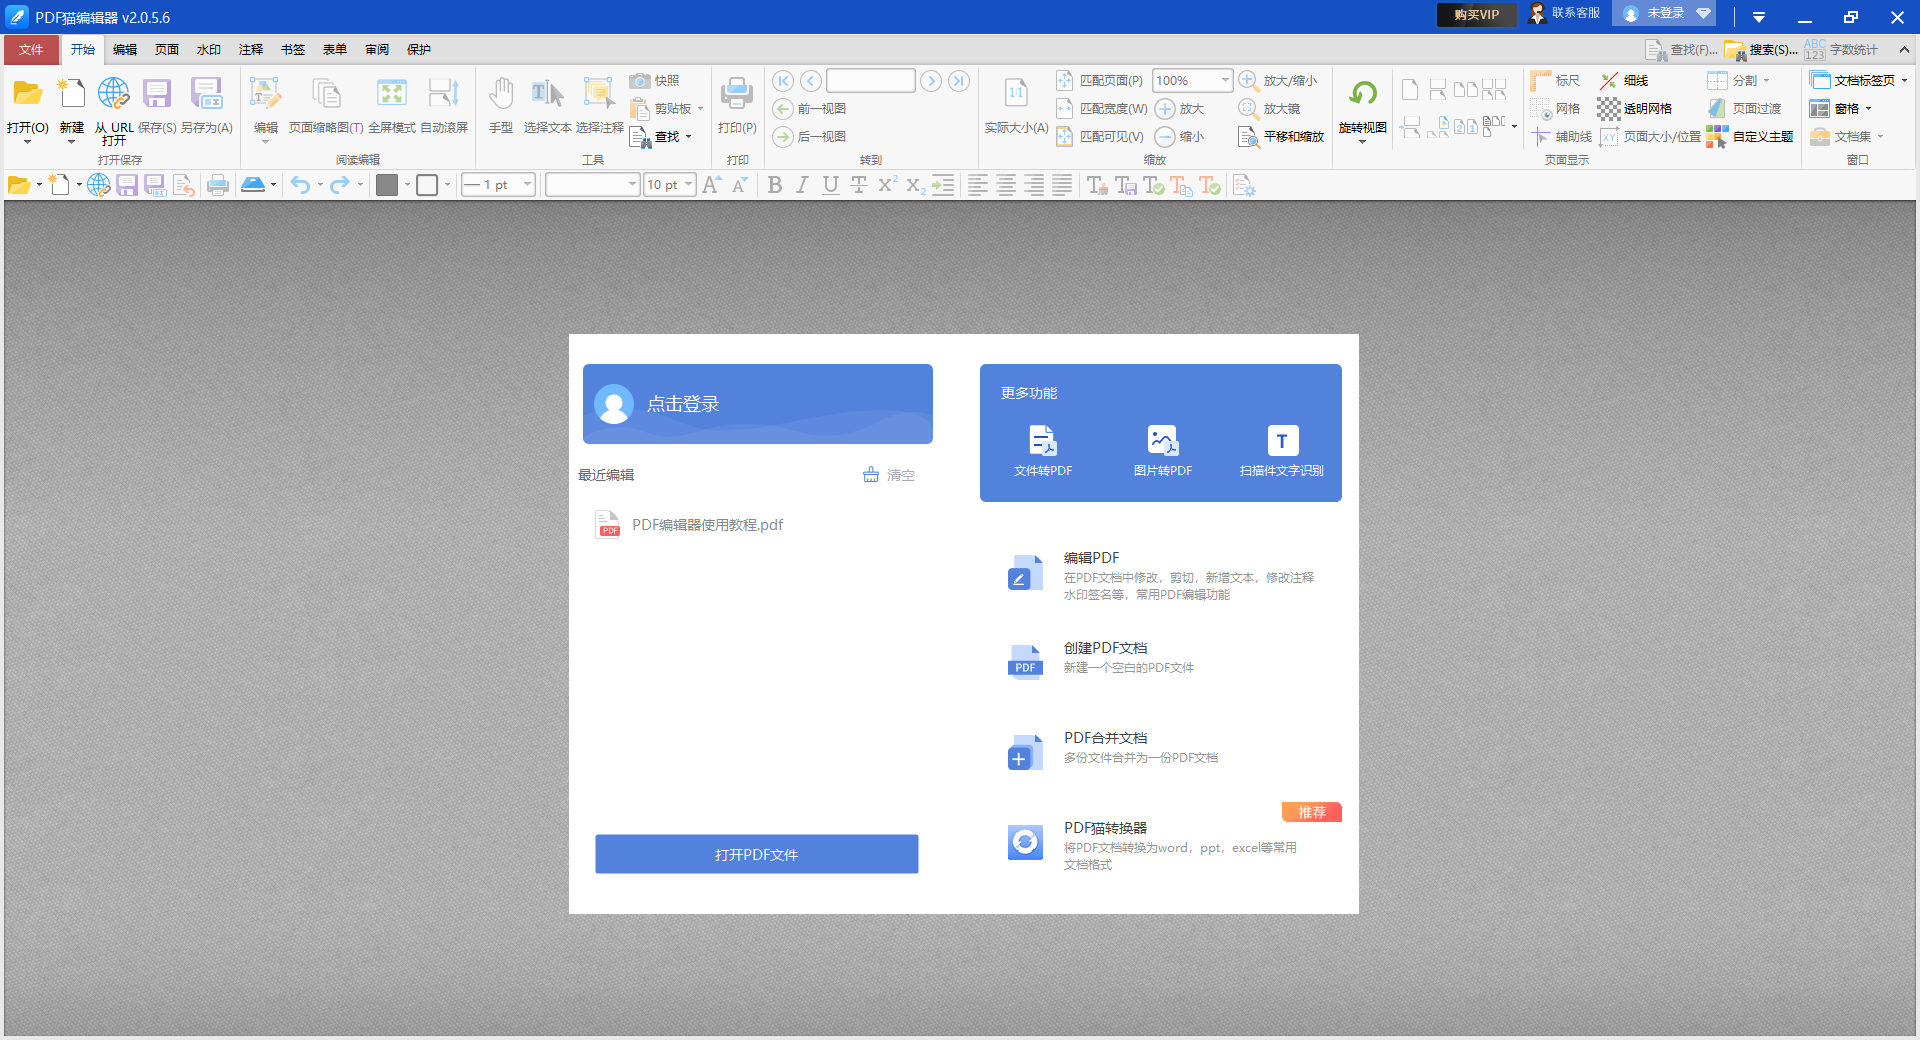The width and height of the screenshot is (1920, 1040).
Task: Click 前一视图 previous view
Action: [810, 108]
